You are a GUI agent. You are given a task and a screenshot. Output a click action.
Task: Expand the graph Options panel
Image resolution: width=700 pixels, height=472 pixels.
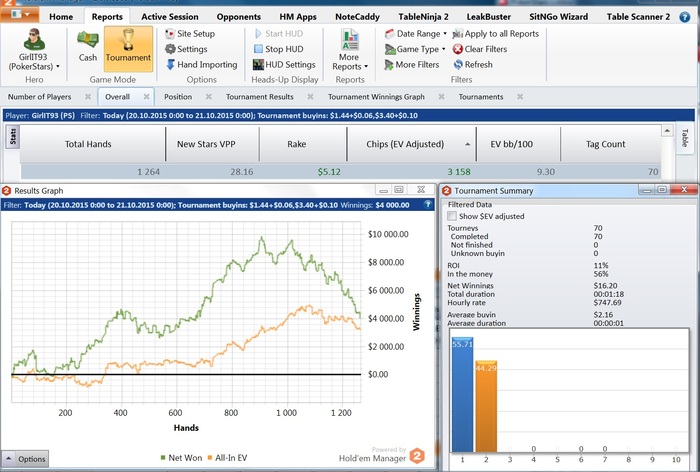click(25, 459)
